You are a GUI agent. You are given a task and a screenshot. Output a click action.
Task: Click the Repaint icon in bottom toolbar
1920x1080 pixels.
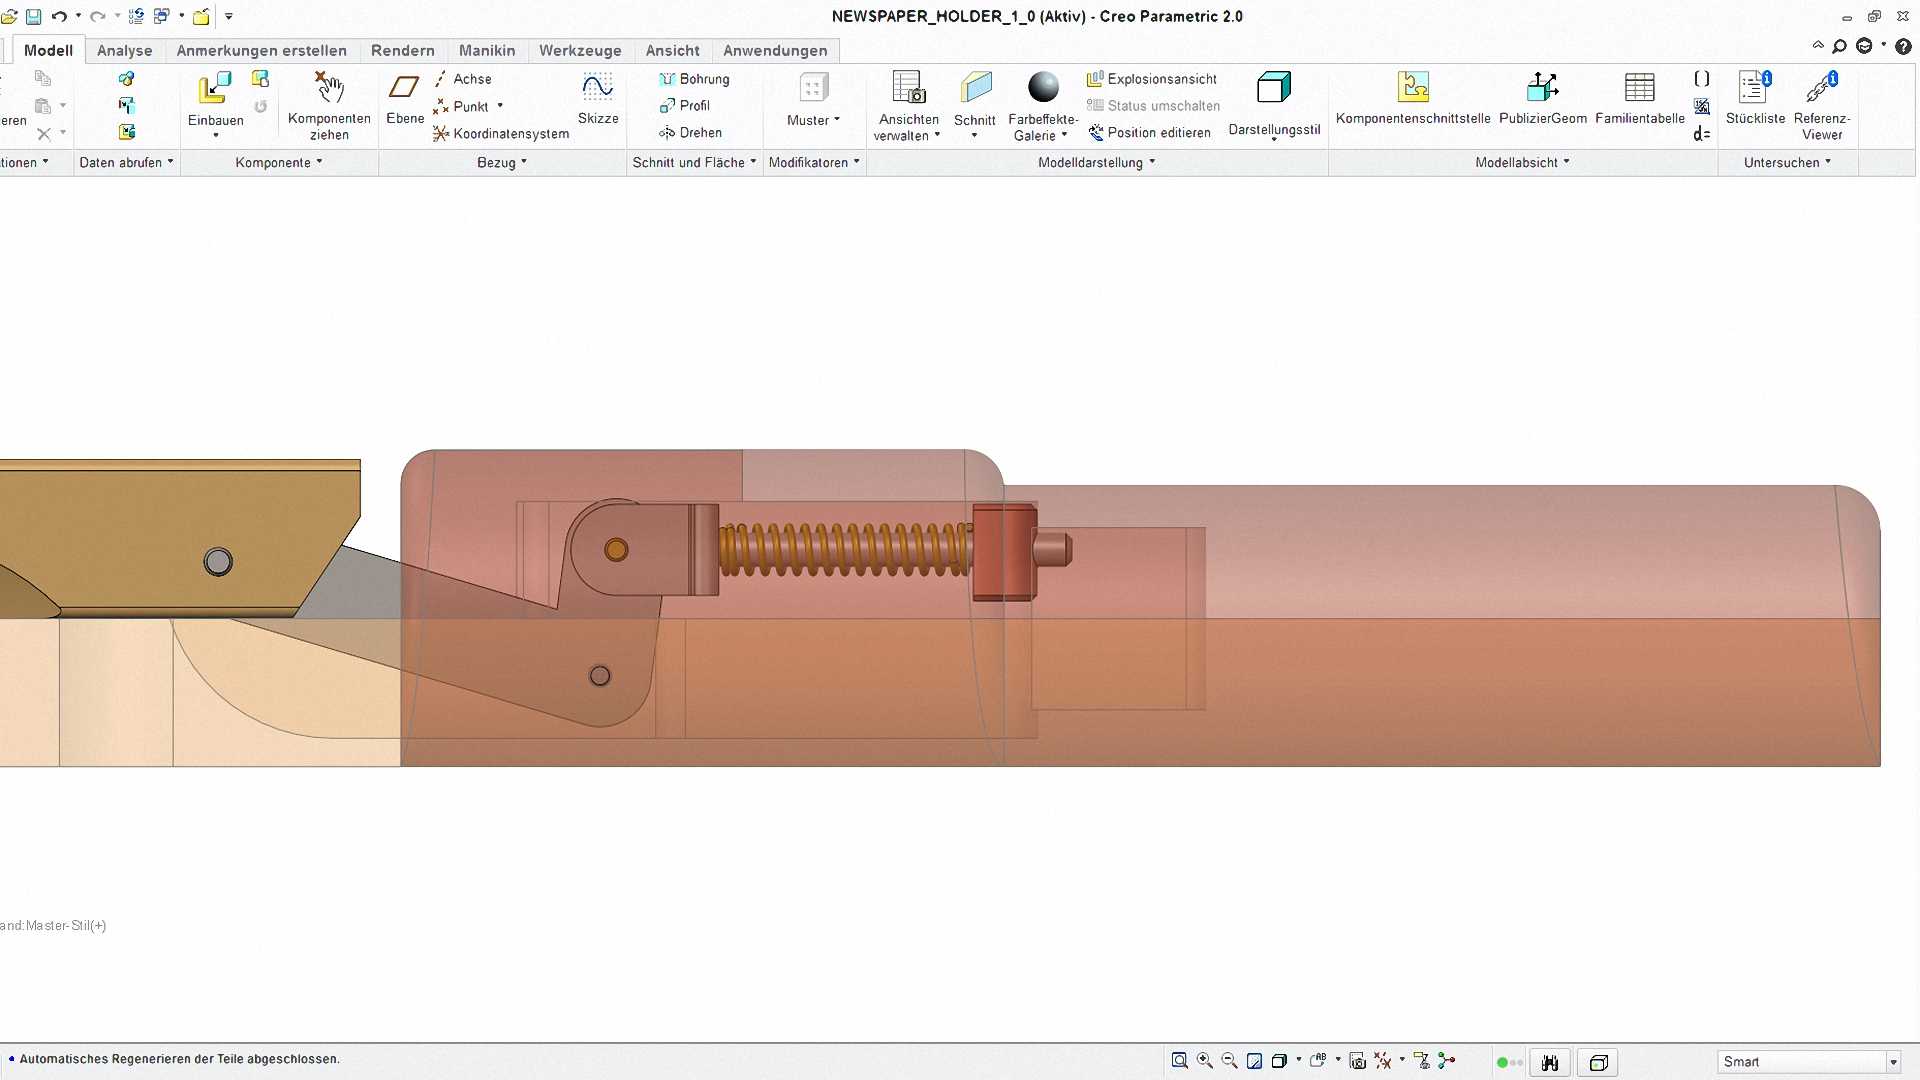click(x=1254, y=1061)
